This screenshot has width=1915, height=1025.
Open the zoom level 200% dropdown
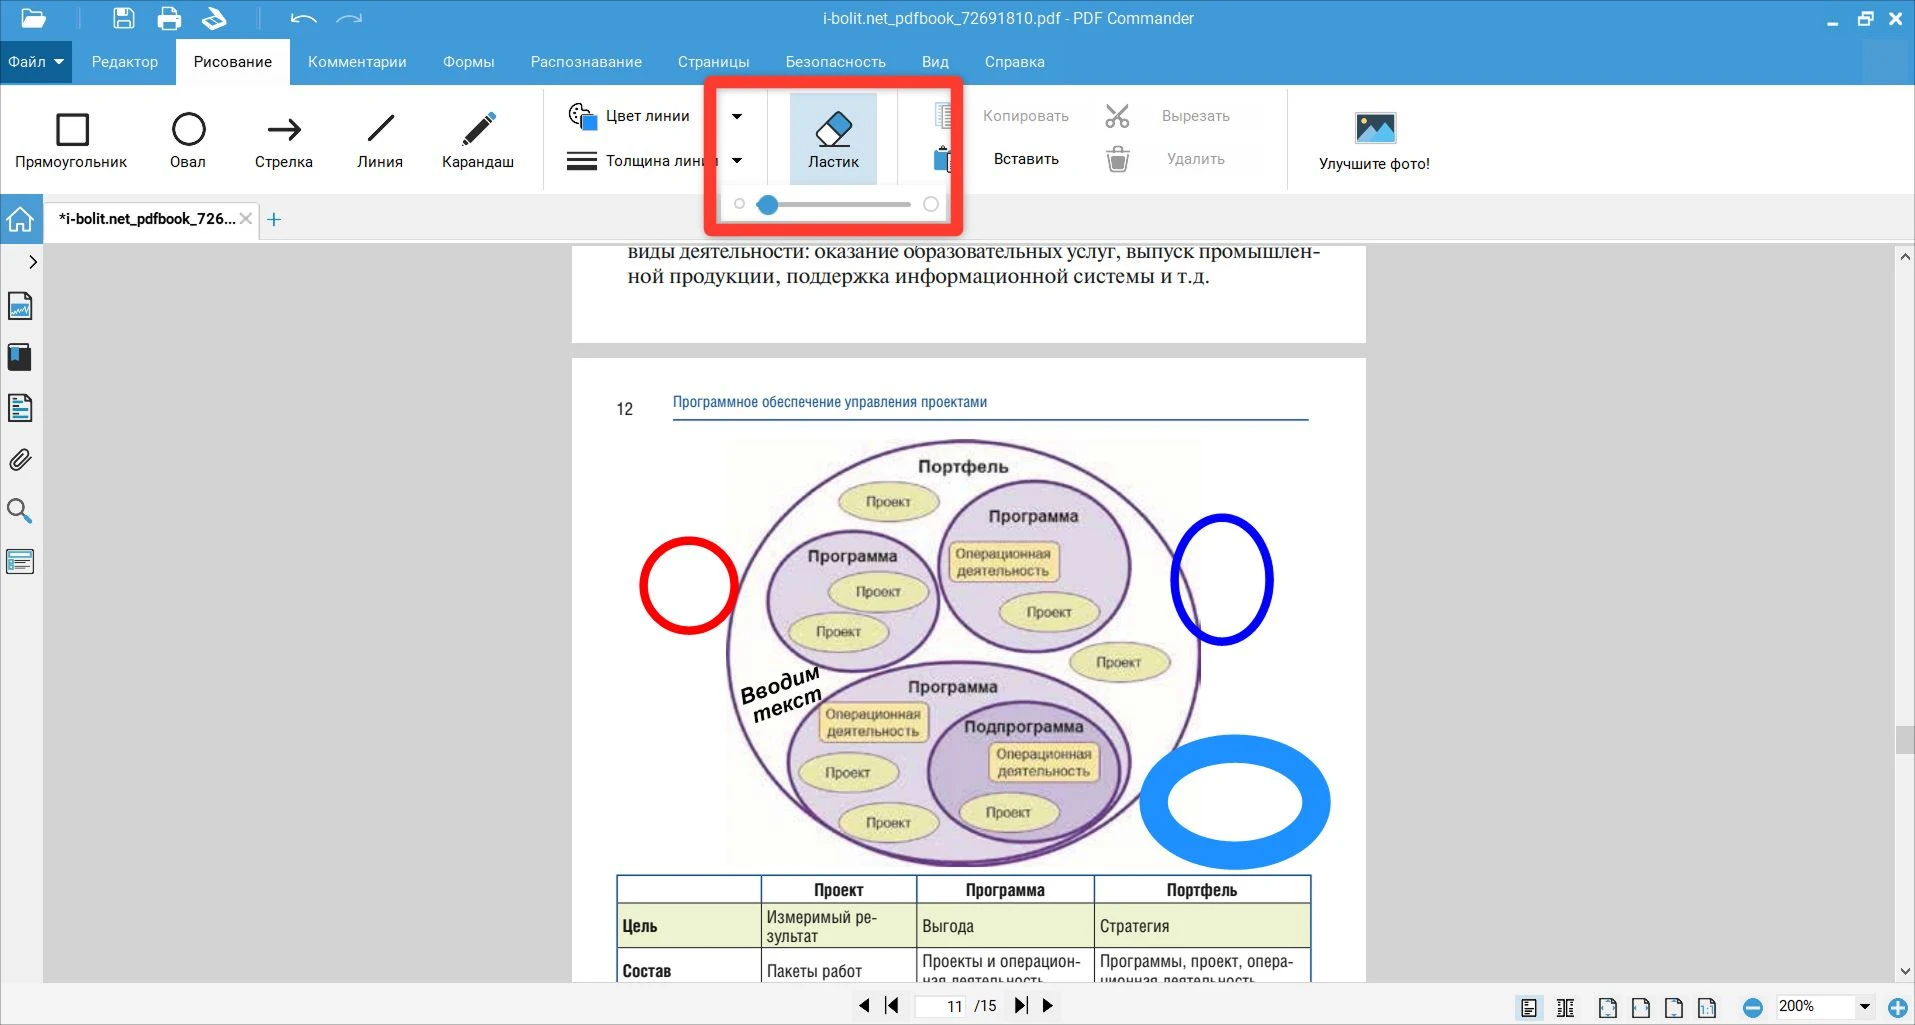tap(1864, 1006)
